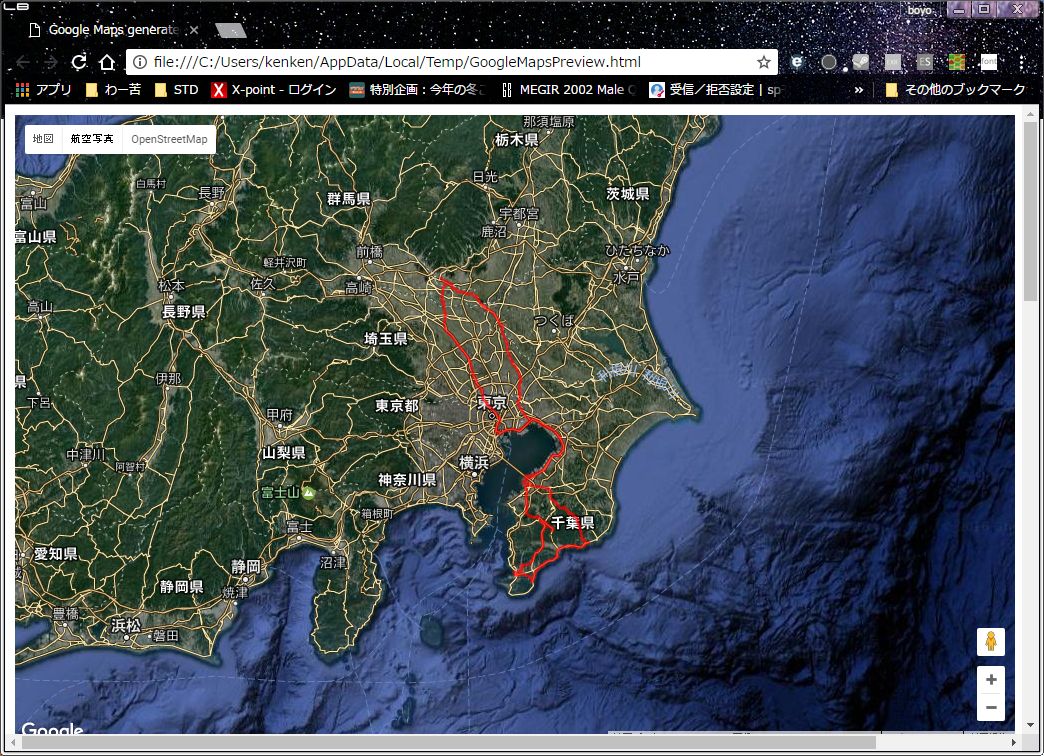Open the アプリ apps shortcut
1044x756 pixels.
(x=43, y=89)
